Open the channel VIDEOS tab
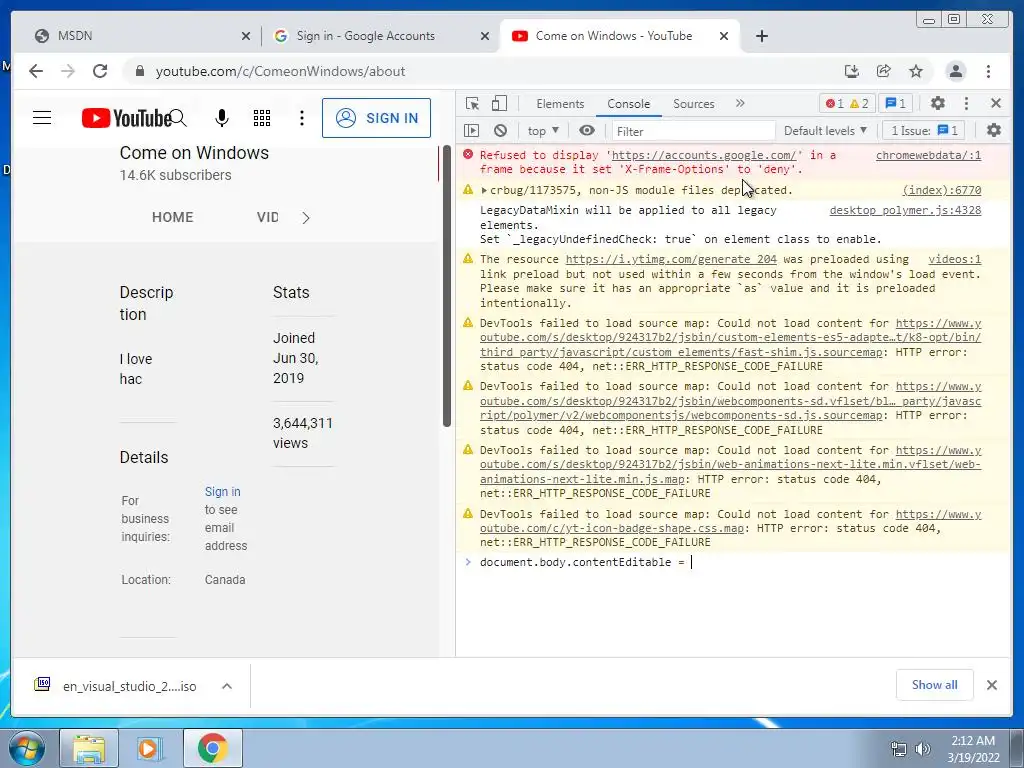This screenshot has width=1024, height=768. 268,217
